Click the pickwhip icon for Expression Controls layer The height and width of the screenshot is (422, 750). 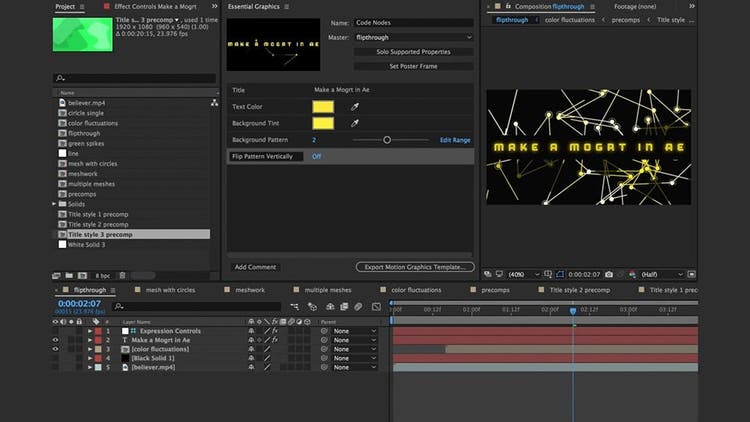click(x=324, y=331)
